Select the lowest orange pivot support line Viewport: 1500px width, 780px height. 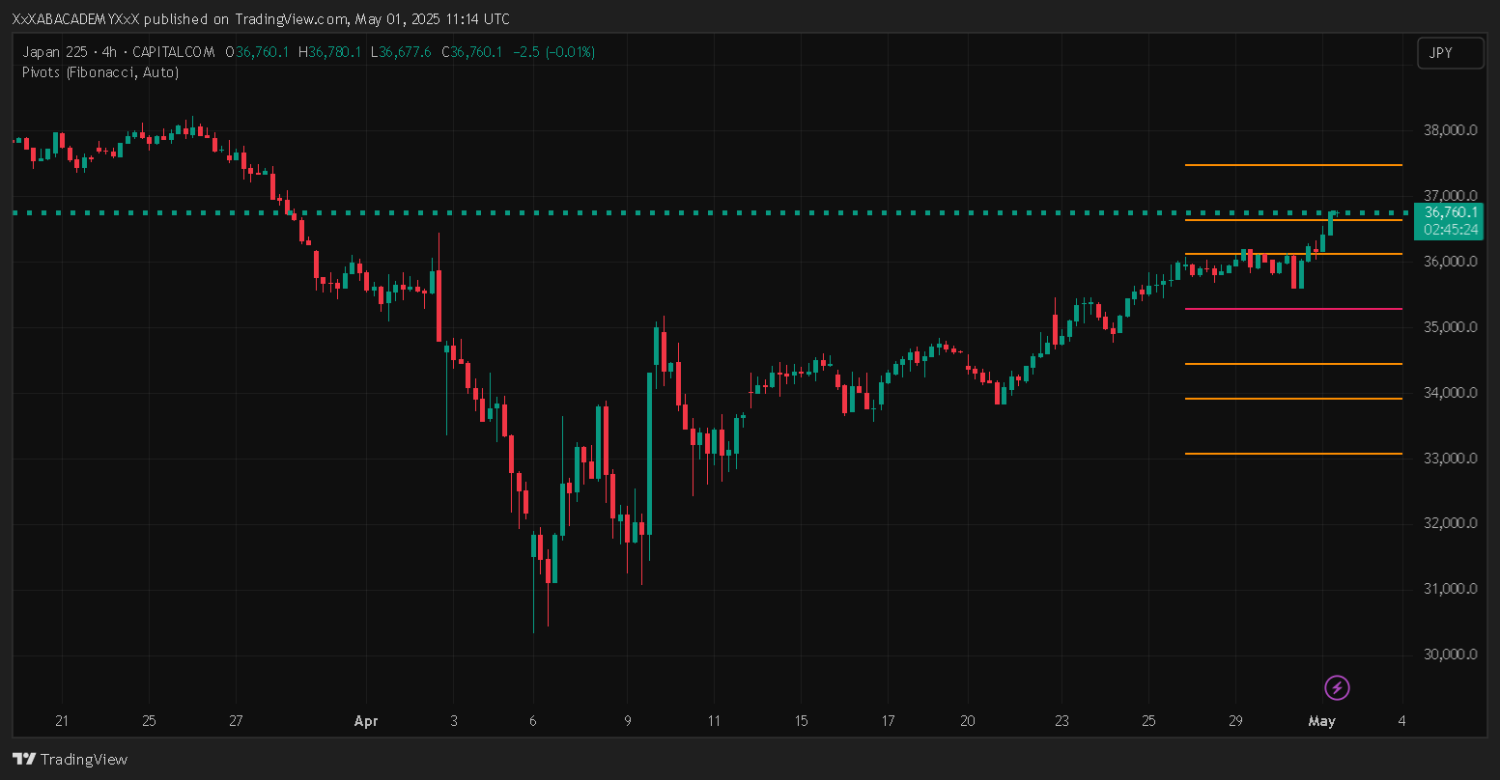pyautogui.click(x=1292, y=454)
